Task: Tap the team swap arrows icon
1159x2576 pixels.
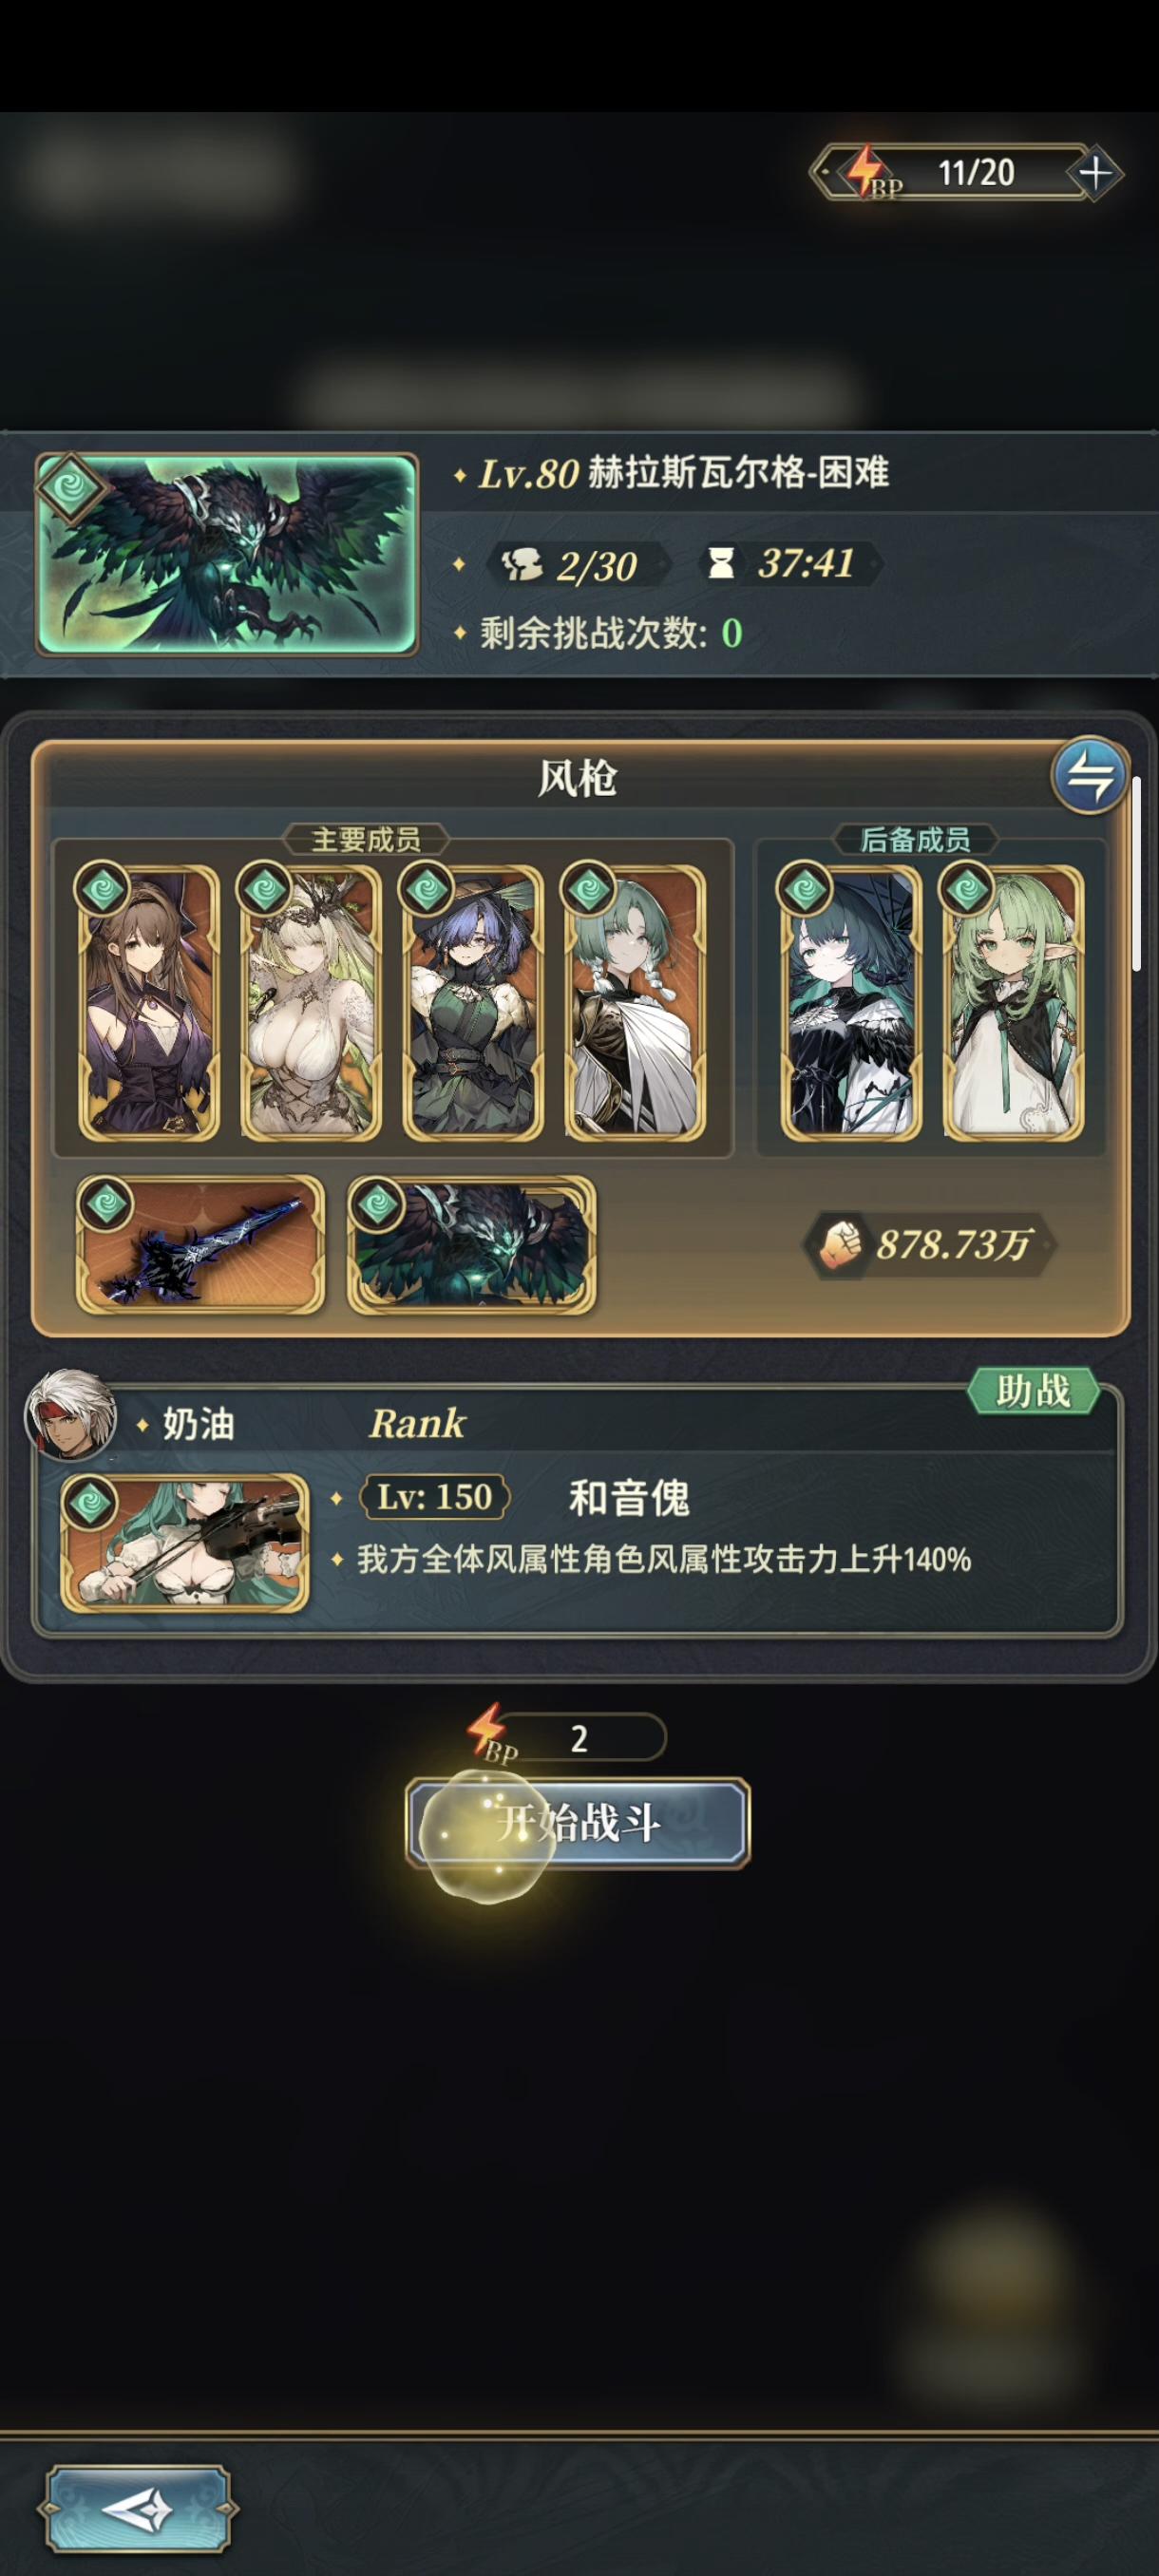Action: (1089, 775)
